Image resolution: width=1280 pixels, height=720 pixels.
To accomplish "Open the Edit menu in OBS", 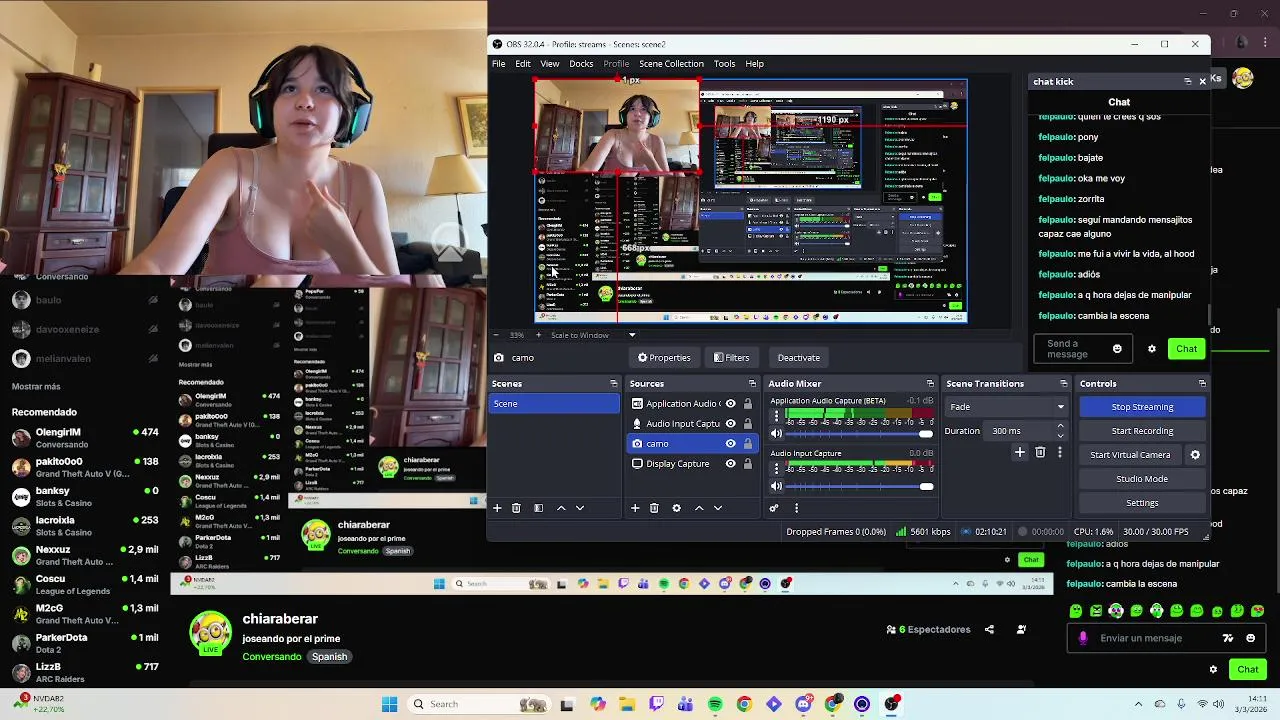I will tap(523, 64).
